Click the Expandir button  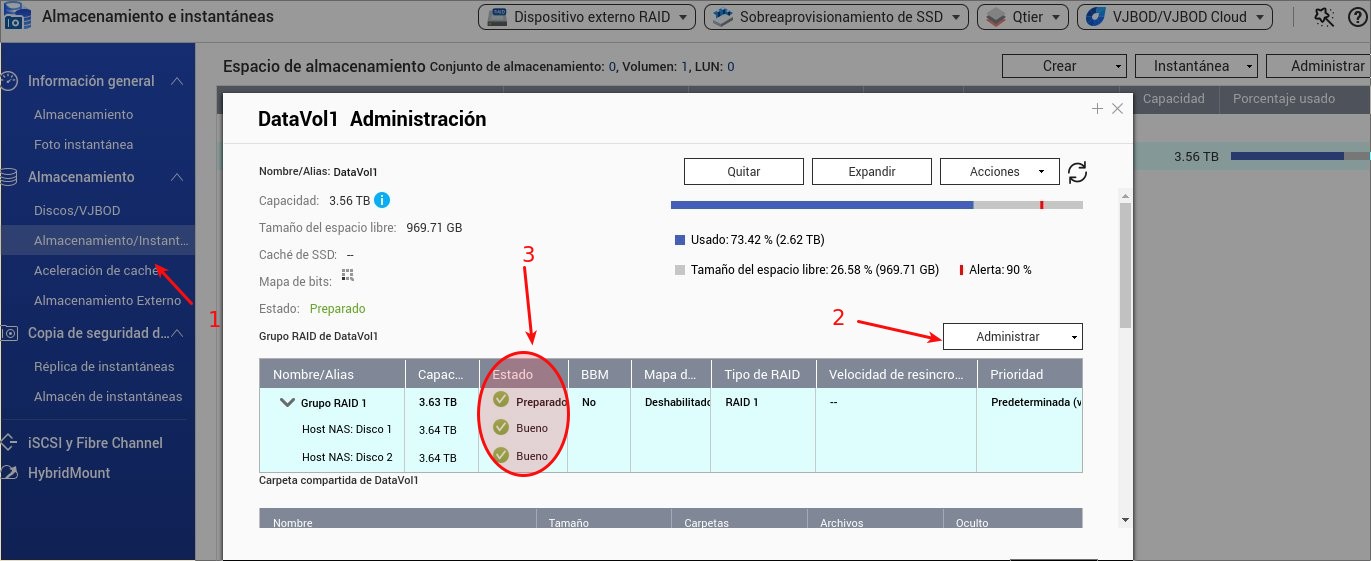871,172
